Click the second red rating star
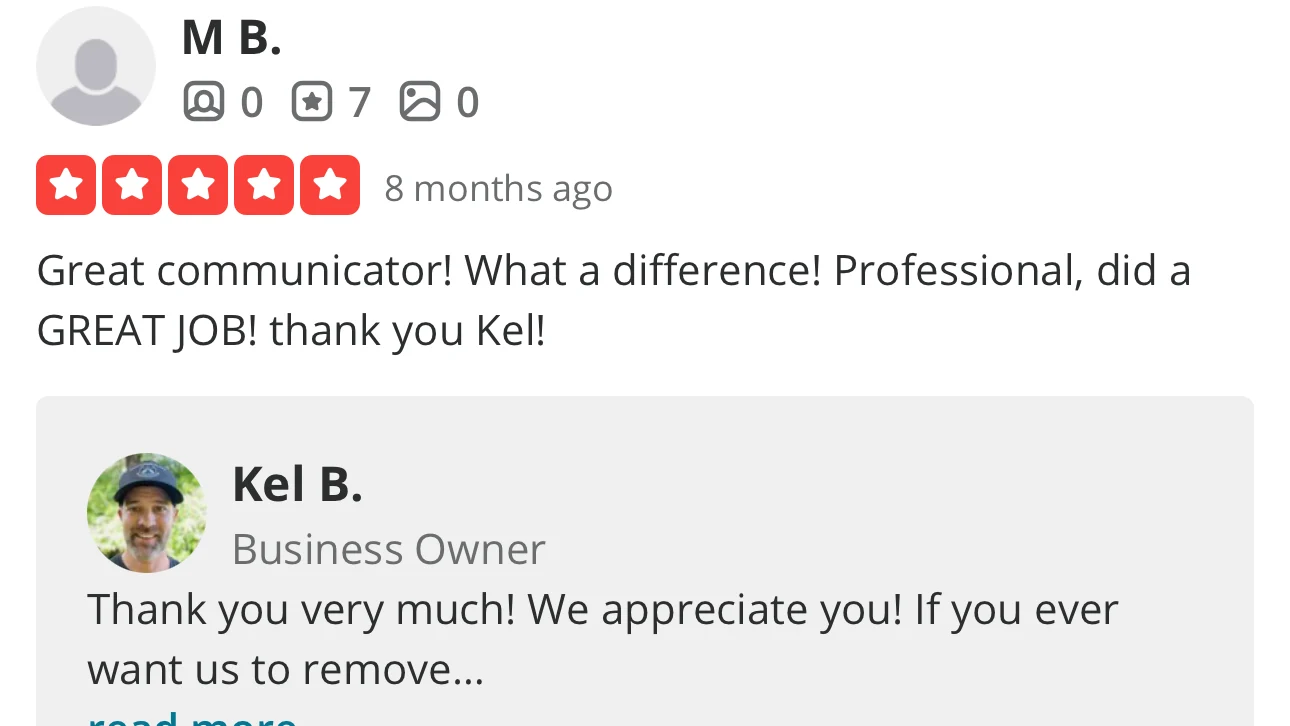The height and width of the screenshot is (726, 1290). click(132, 185)
